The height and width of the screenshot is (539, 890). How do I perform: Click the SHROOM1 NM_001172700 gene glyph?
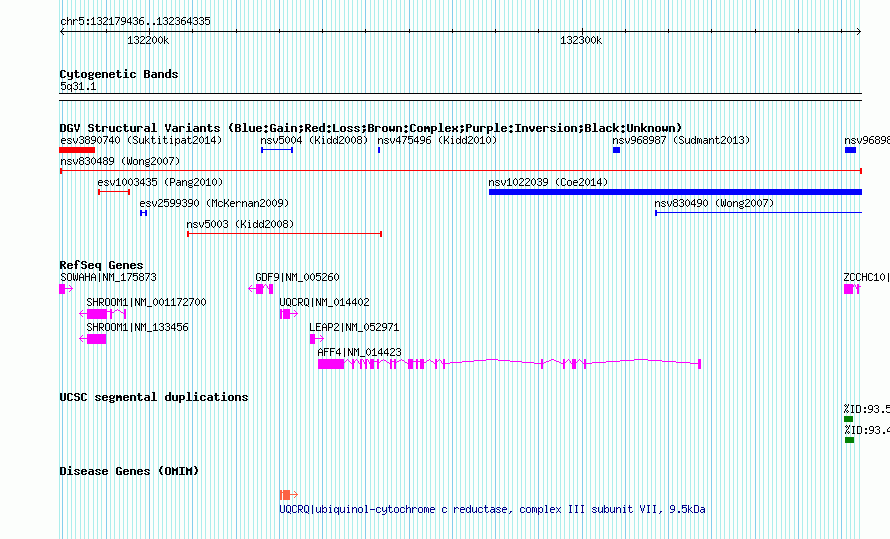pyautogui.click(x=103, y=314)
